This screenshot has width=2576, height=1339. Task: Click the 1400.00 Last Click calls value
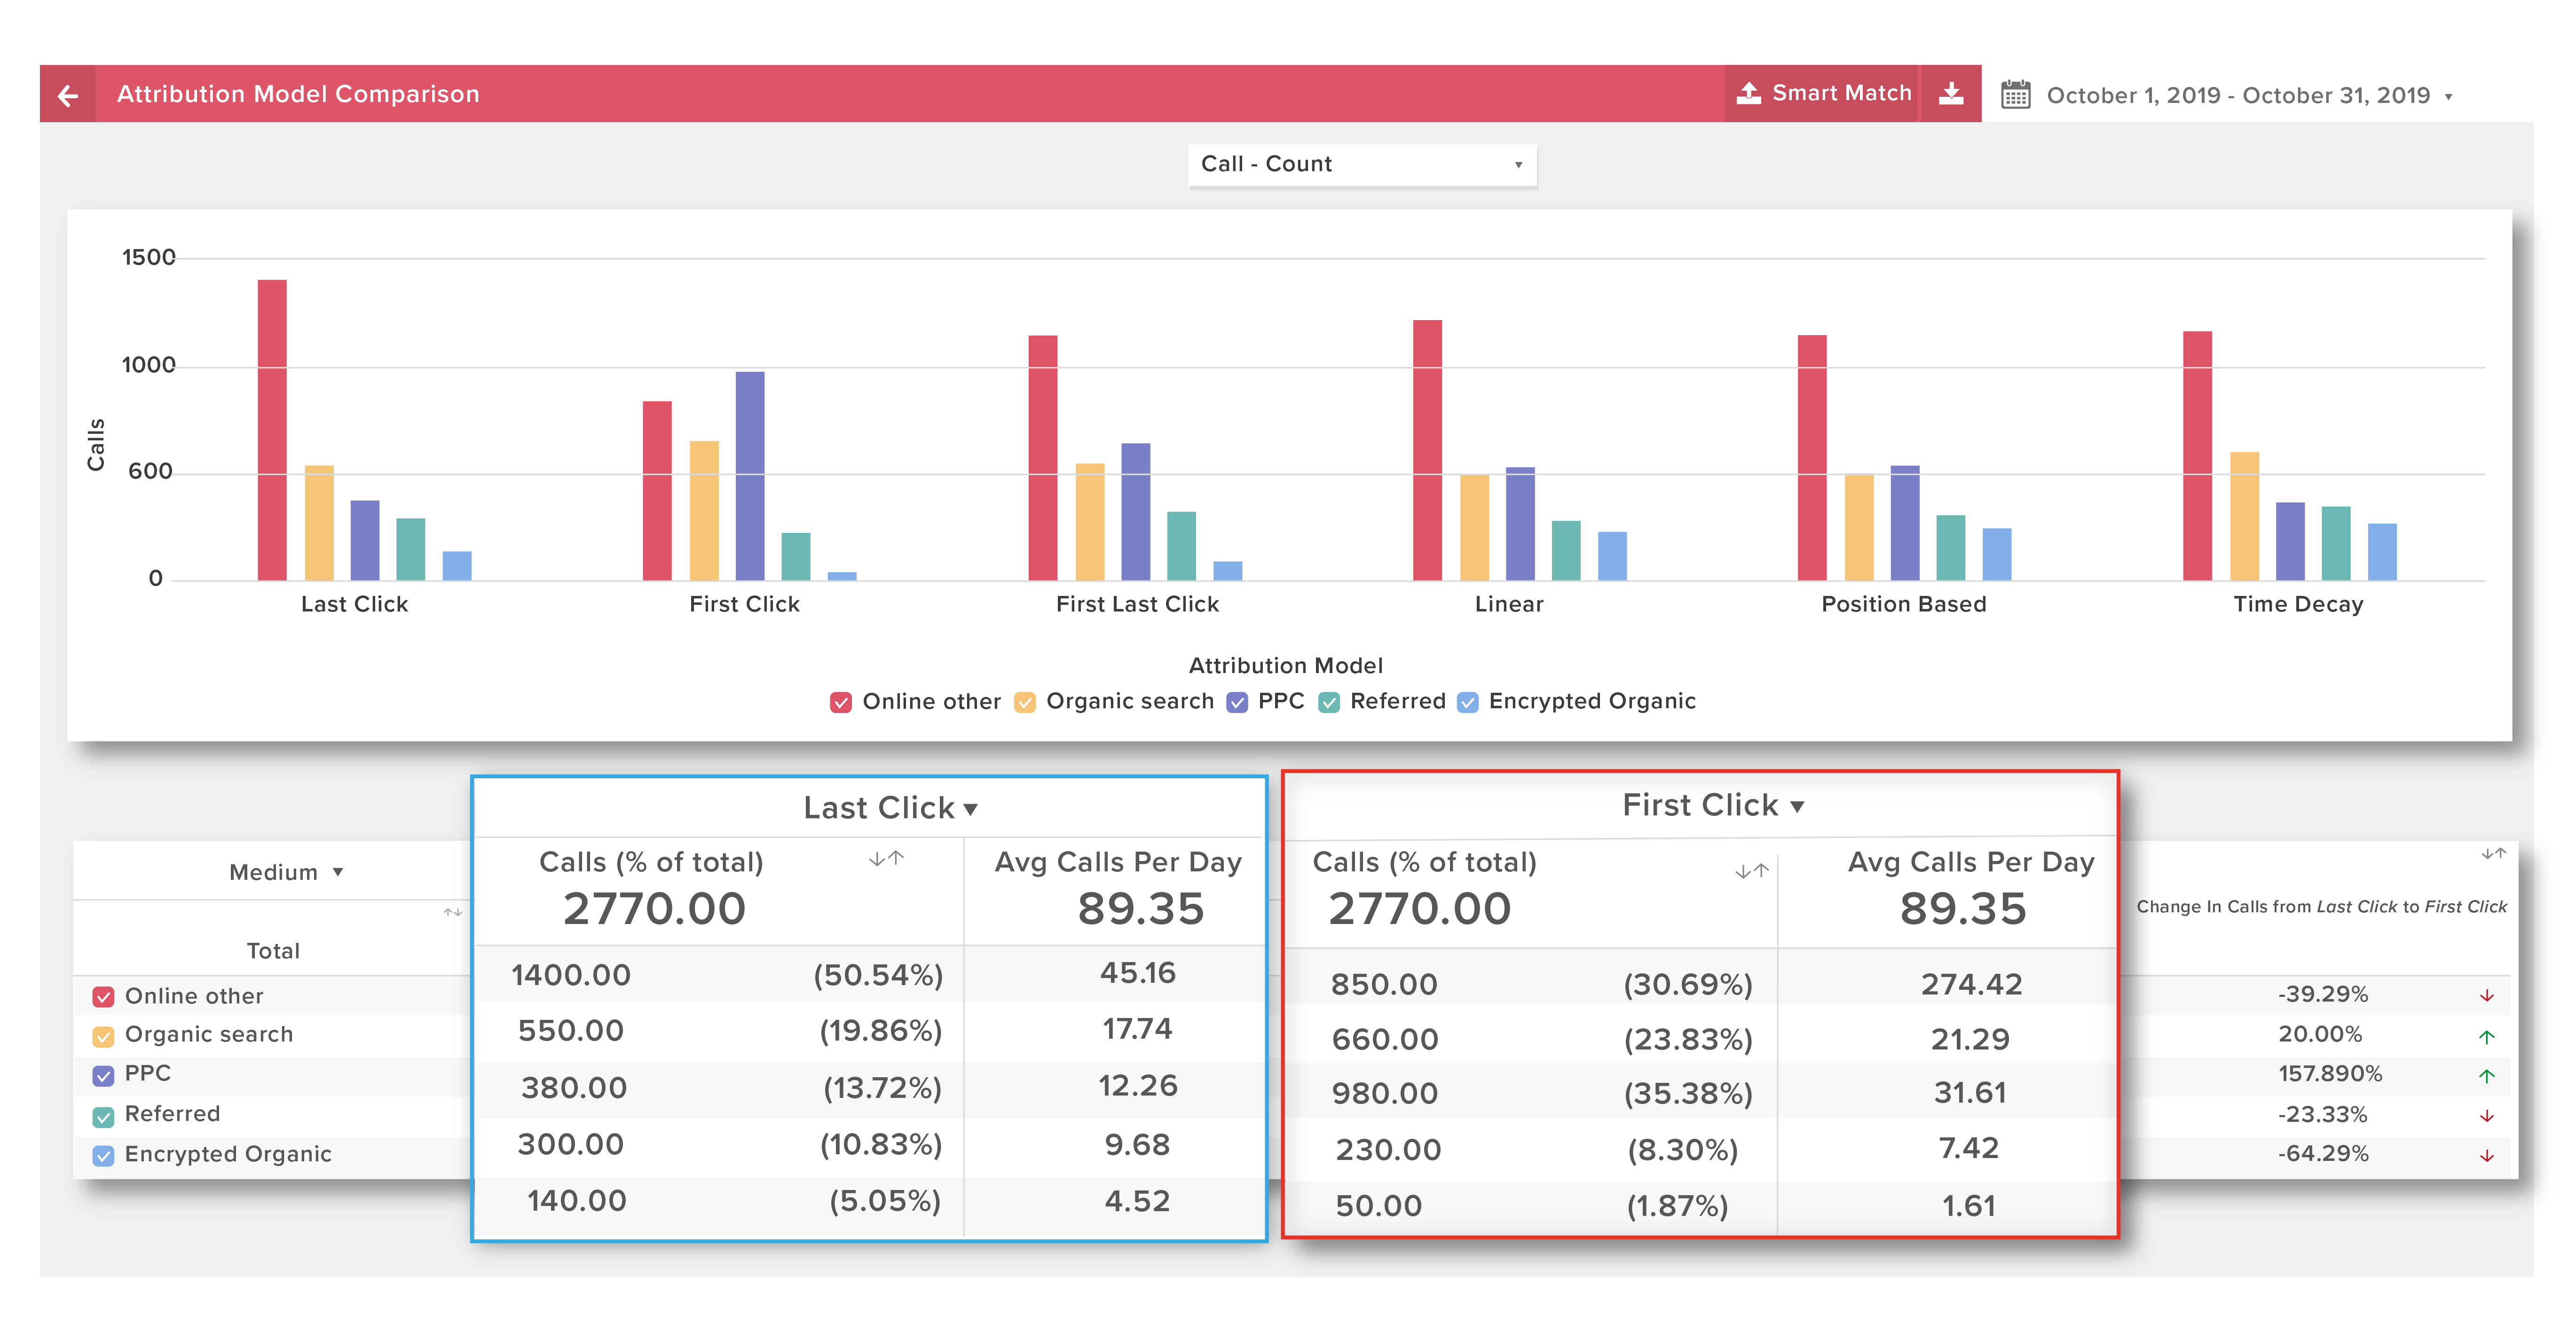[571, 975]
